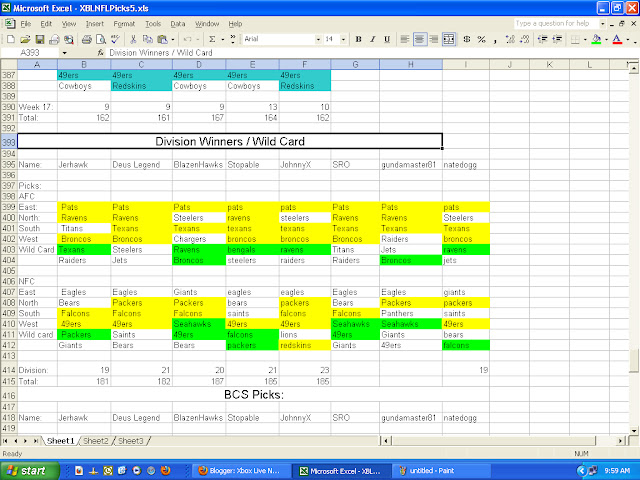Expand the Name Box dropdown arrow

pyautogui.click(x=64, y=53)
